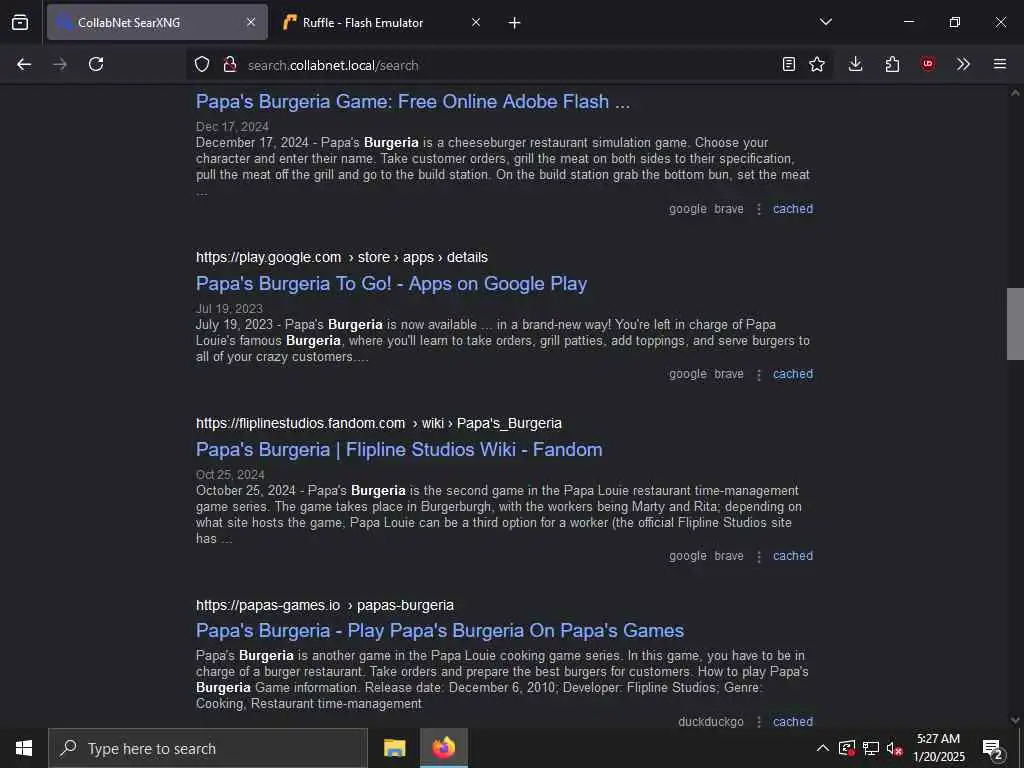Click Jul 19, 2023 result date
This screenshot has width=1024, height=768.
coord(229,309)
